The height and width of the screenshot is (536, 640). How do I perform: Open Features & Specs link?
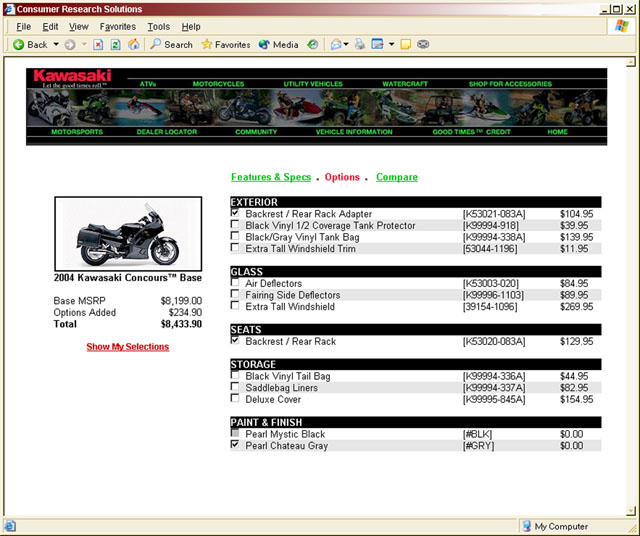(271, 177)
